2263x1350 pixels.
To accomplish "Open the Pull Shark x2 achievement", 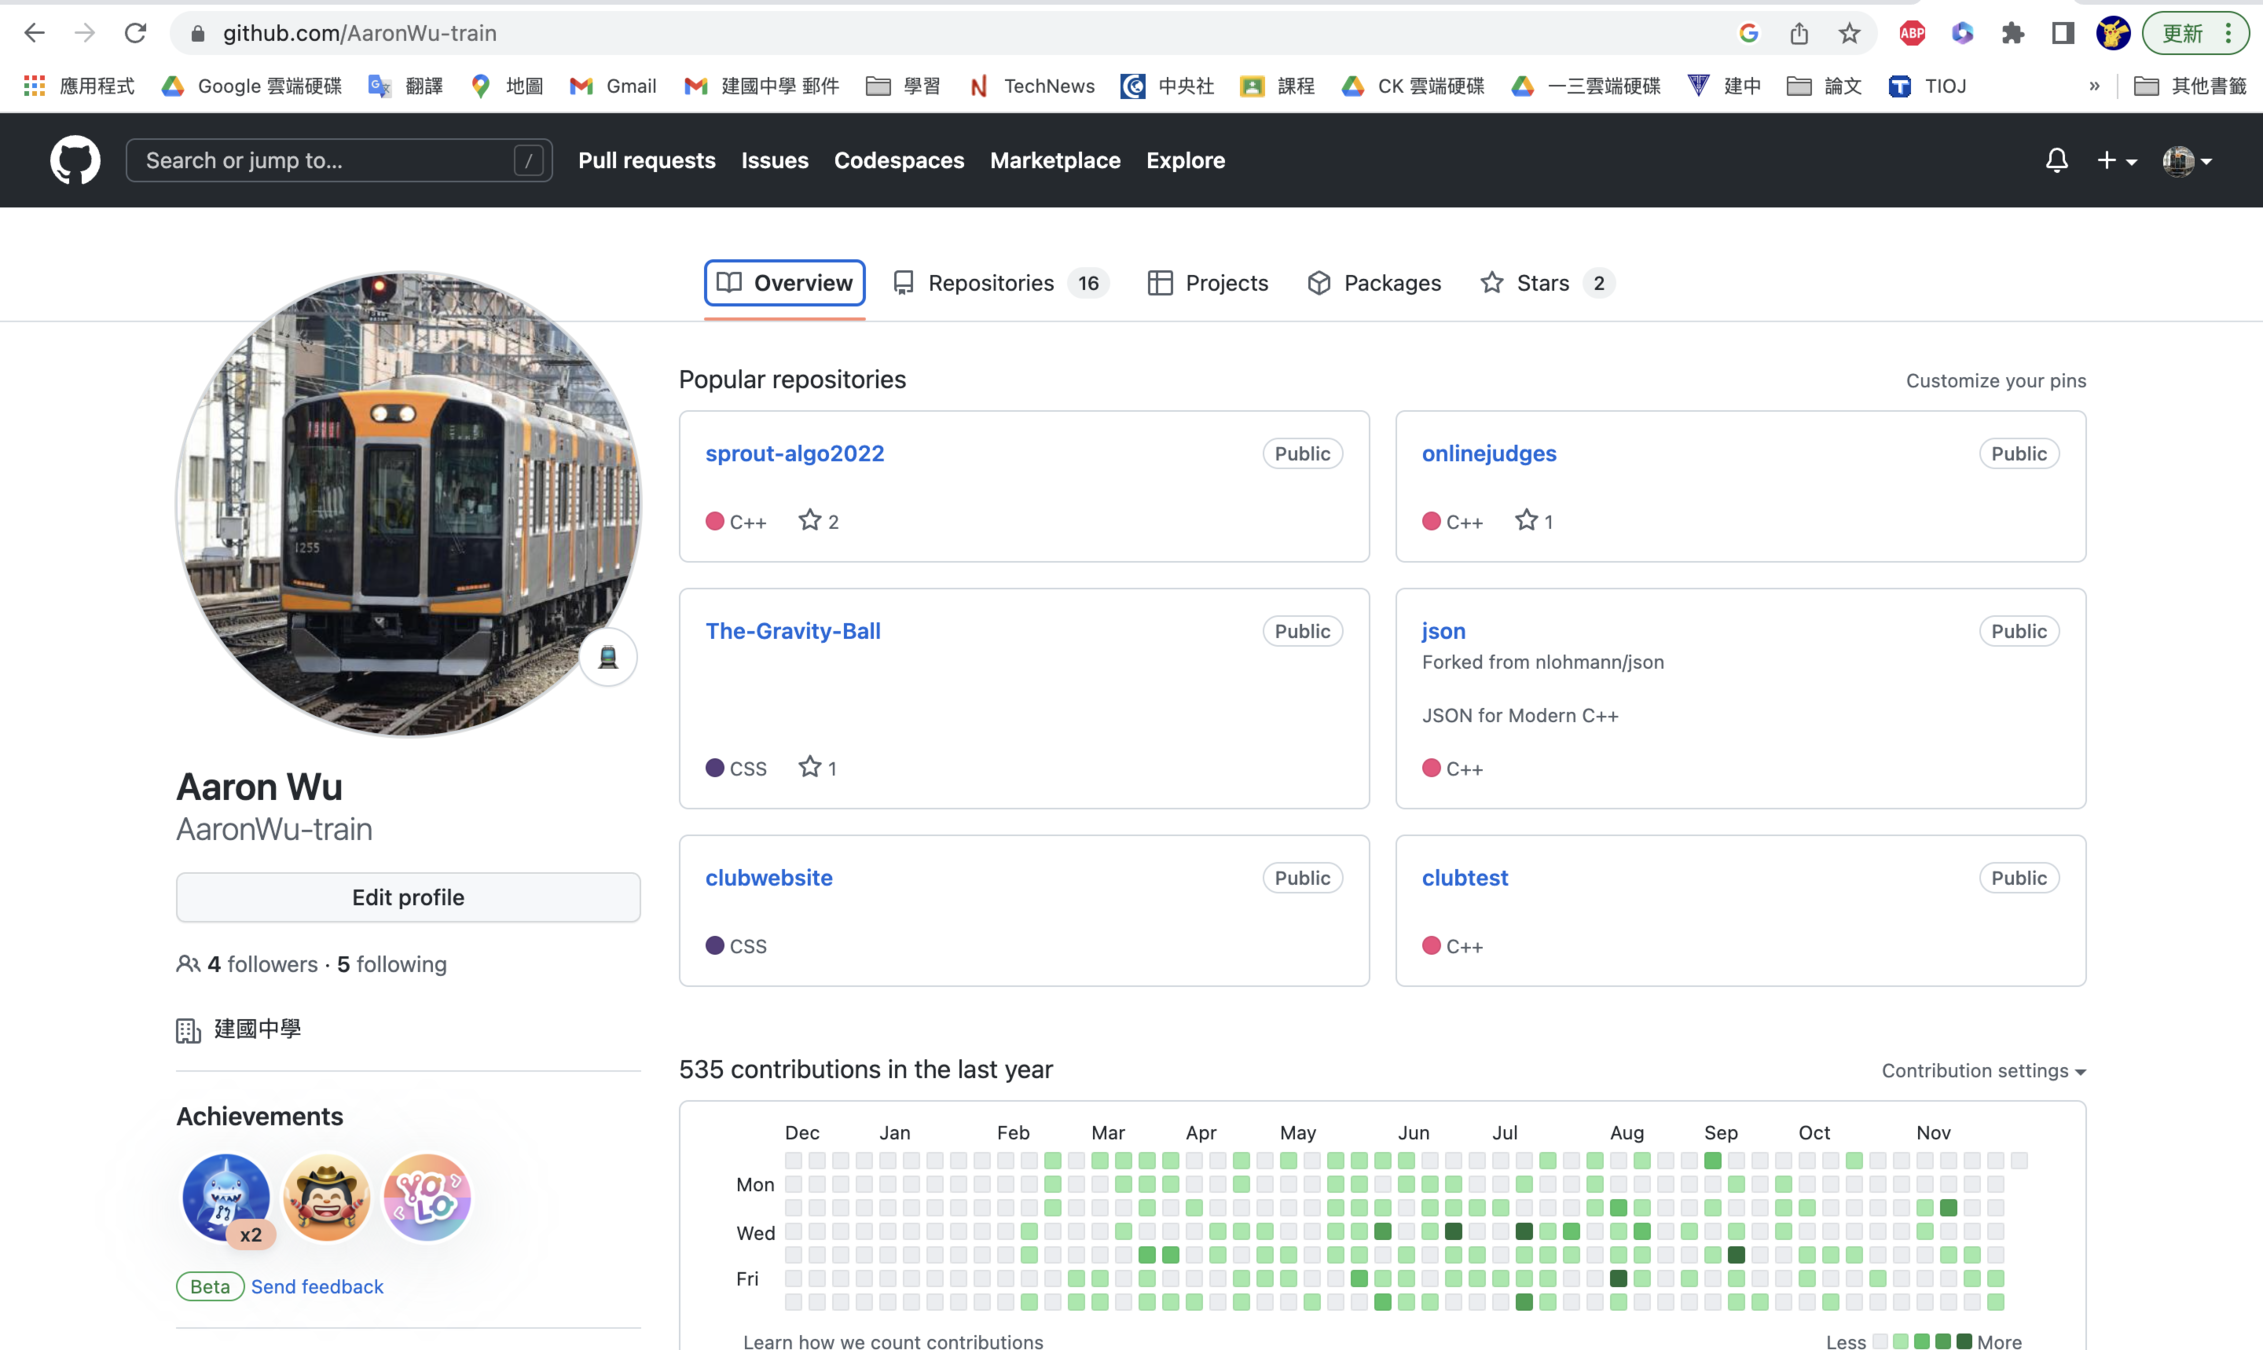I will pyautogui.click(x=226, y=1198).
